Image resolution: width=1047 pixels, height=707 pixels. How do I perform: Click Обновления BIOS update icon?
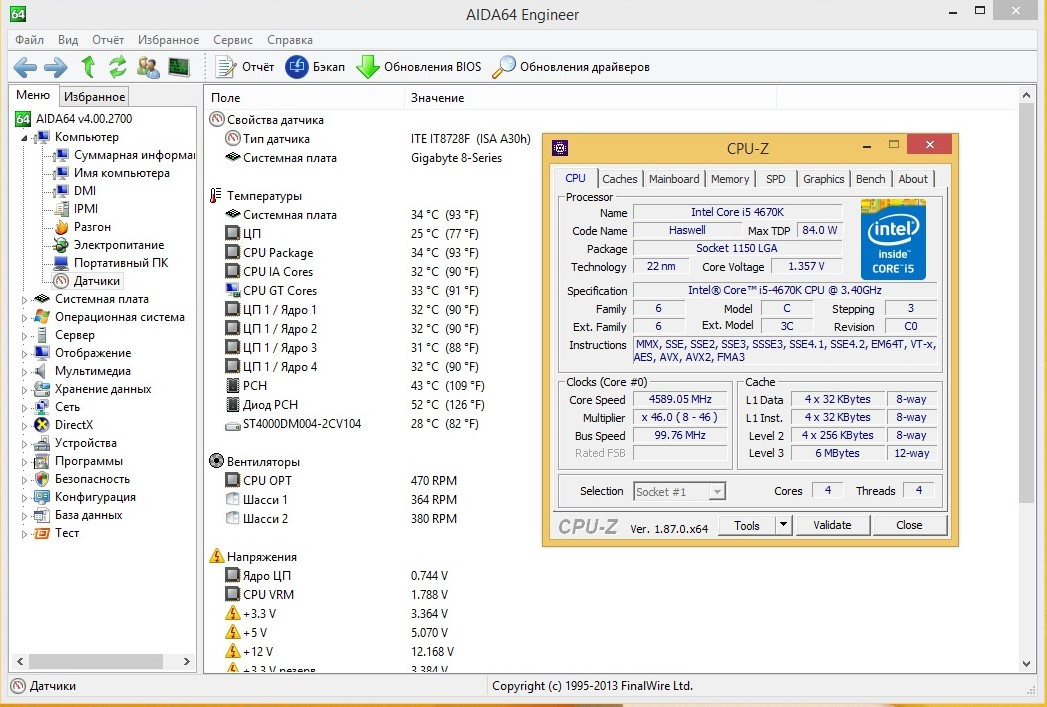click(368, 67)
